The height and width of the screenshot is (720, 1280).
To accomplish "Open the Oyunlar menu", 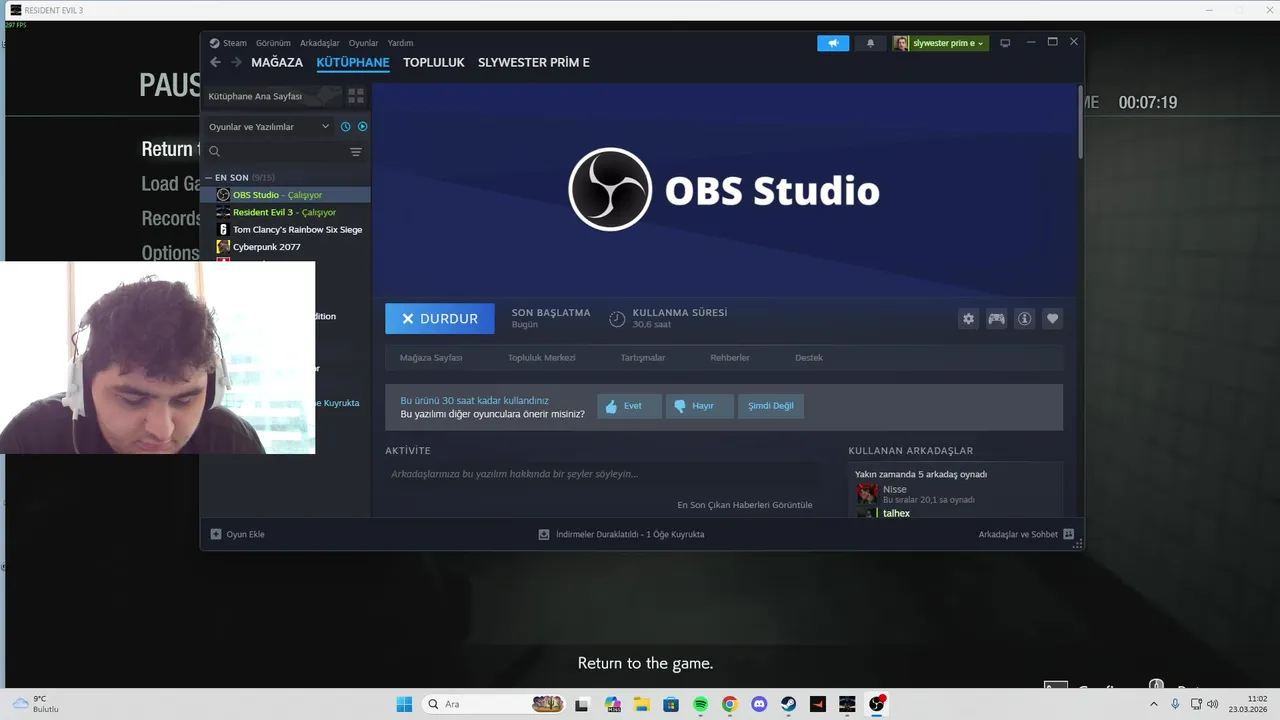I will pos(364,43).
